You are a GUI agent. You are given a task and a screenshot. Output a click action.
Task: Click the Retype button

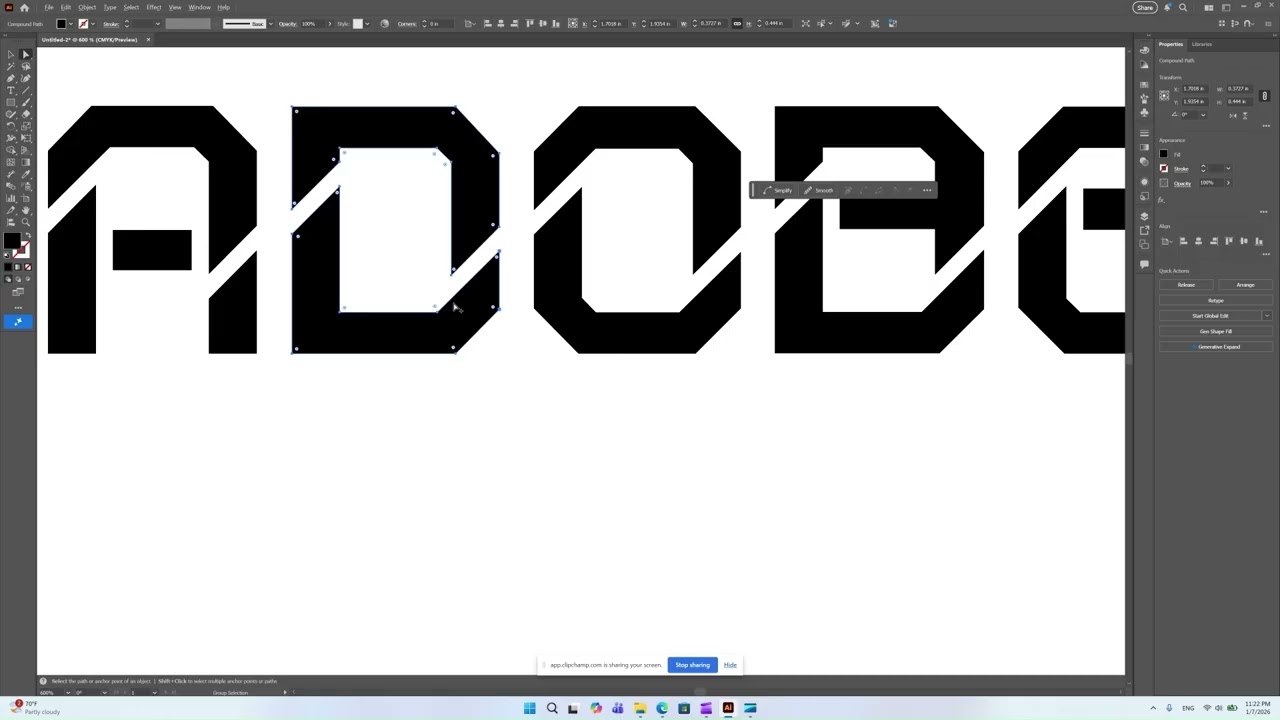point(1216,300)
